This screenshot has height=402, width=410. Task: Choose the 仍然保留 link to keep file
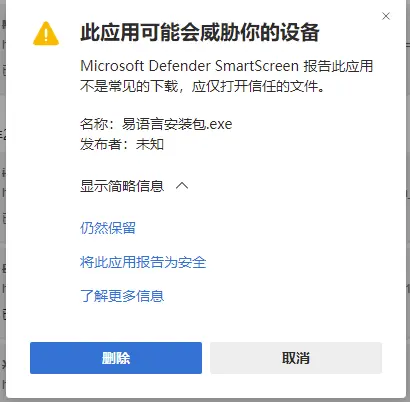(x=108, y=228)
